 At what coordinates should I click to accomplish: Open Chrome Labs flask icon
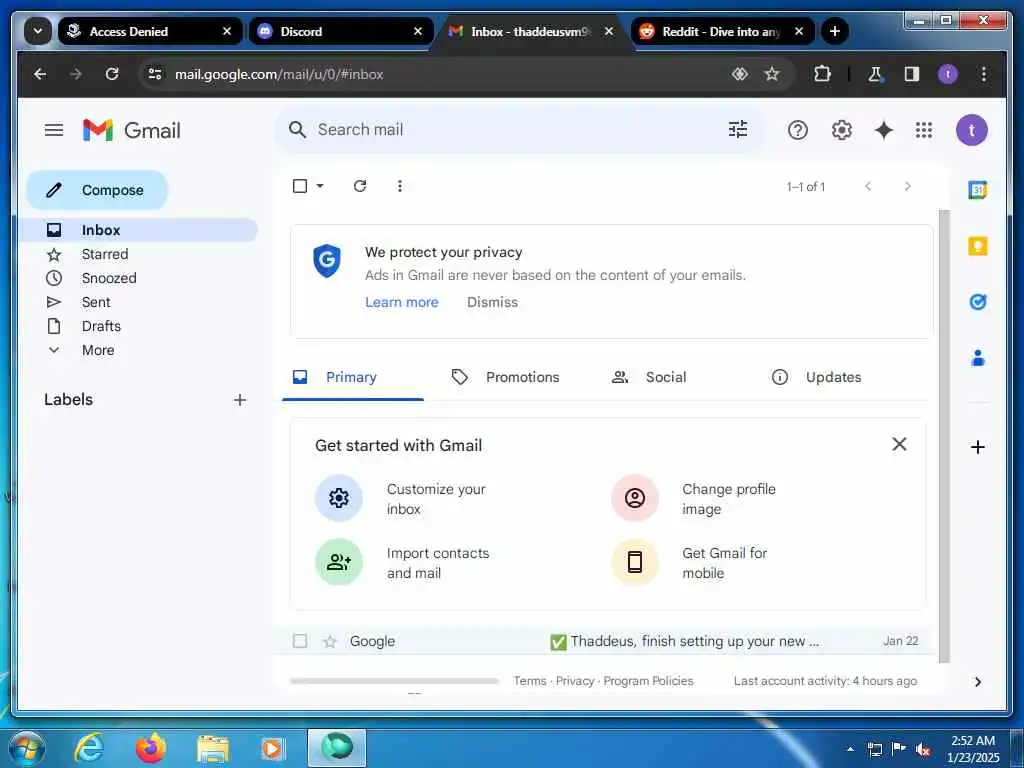pyautogui.click(x=874, y=74)
